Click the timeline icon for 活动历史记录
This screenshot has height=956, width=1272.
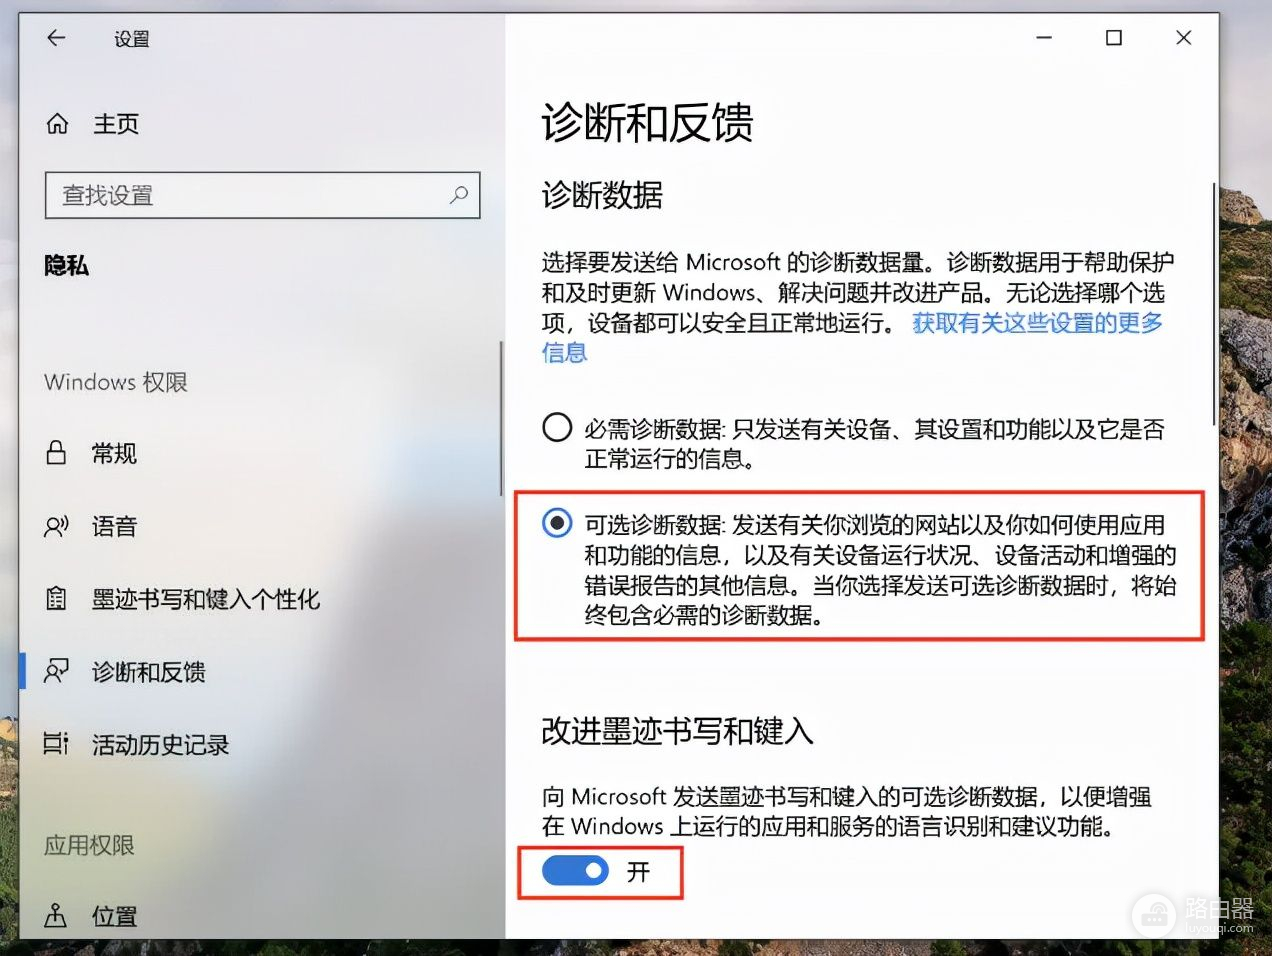[x=56, y=744]
